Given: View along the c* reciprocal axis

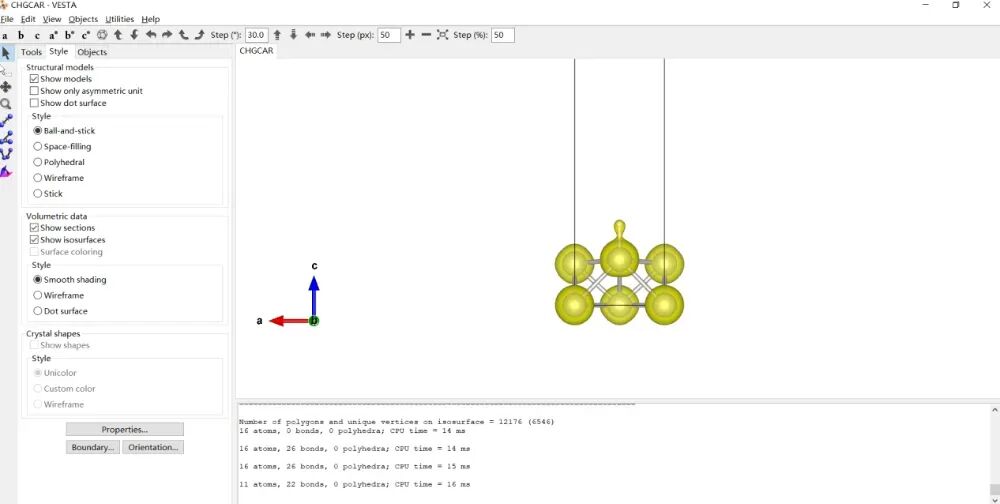Looking at the screenshot, I should [86, 35].
